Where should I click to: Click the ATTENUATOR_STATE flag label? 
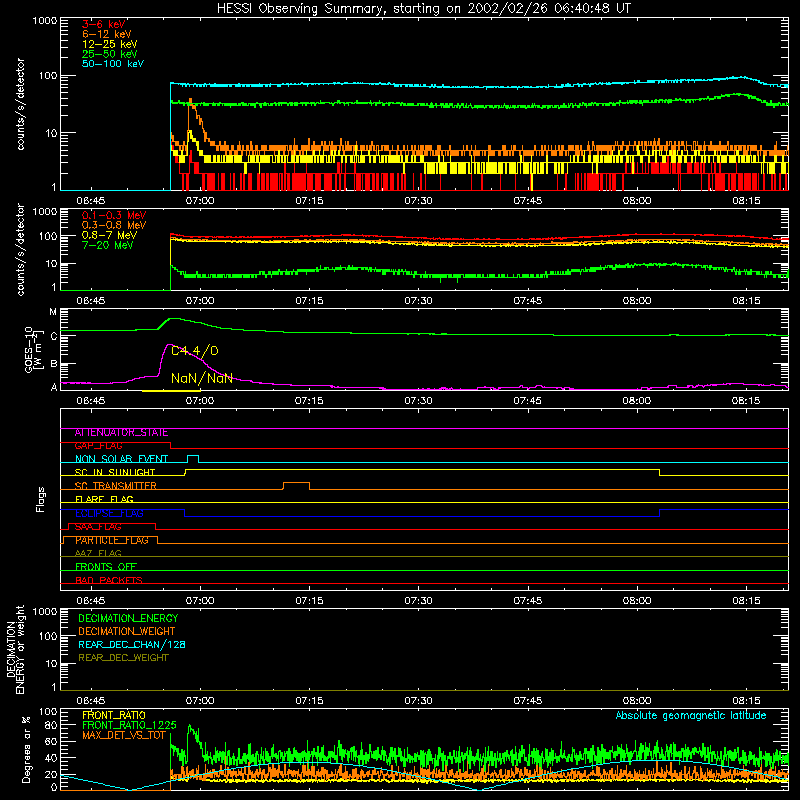[x=121, y=433]
